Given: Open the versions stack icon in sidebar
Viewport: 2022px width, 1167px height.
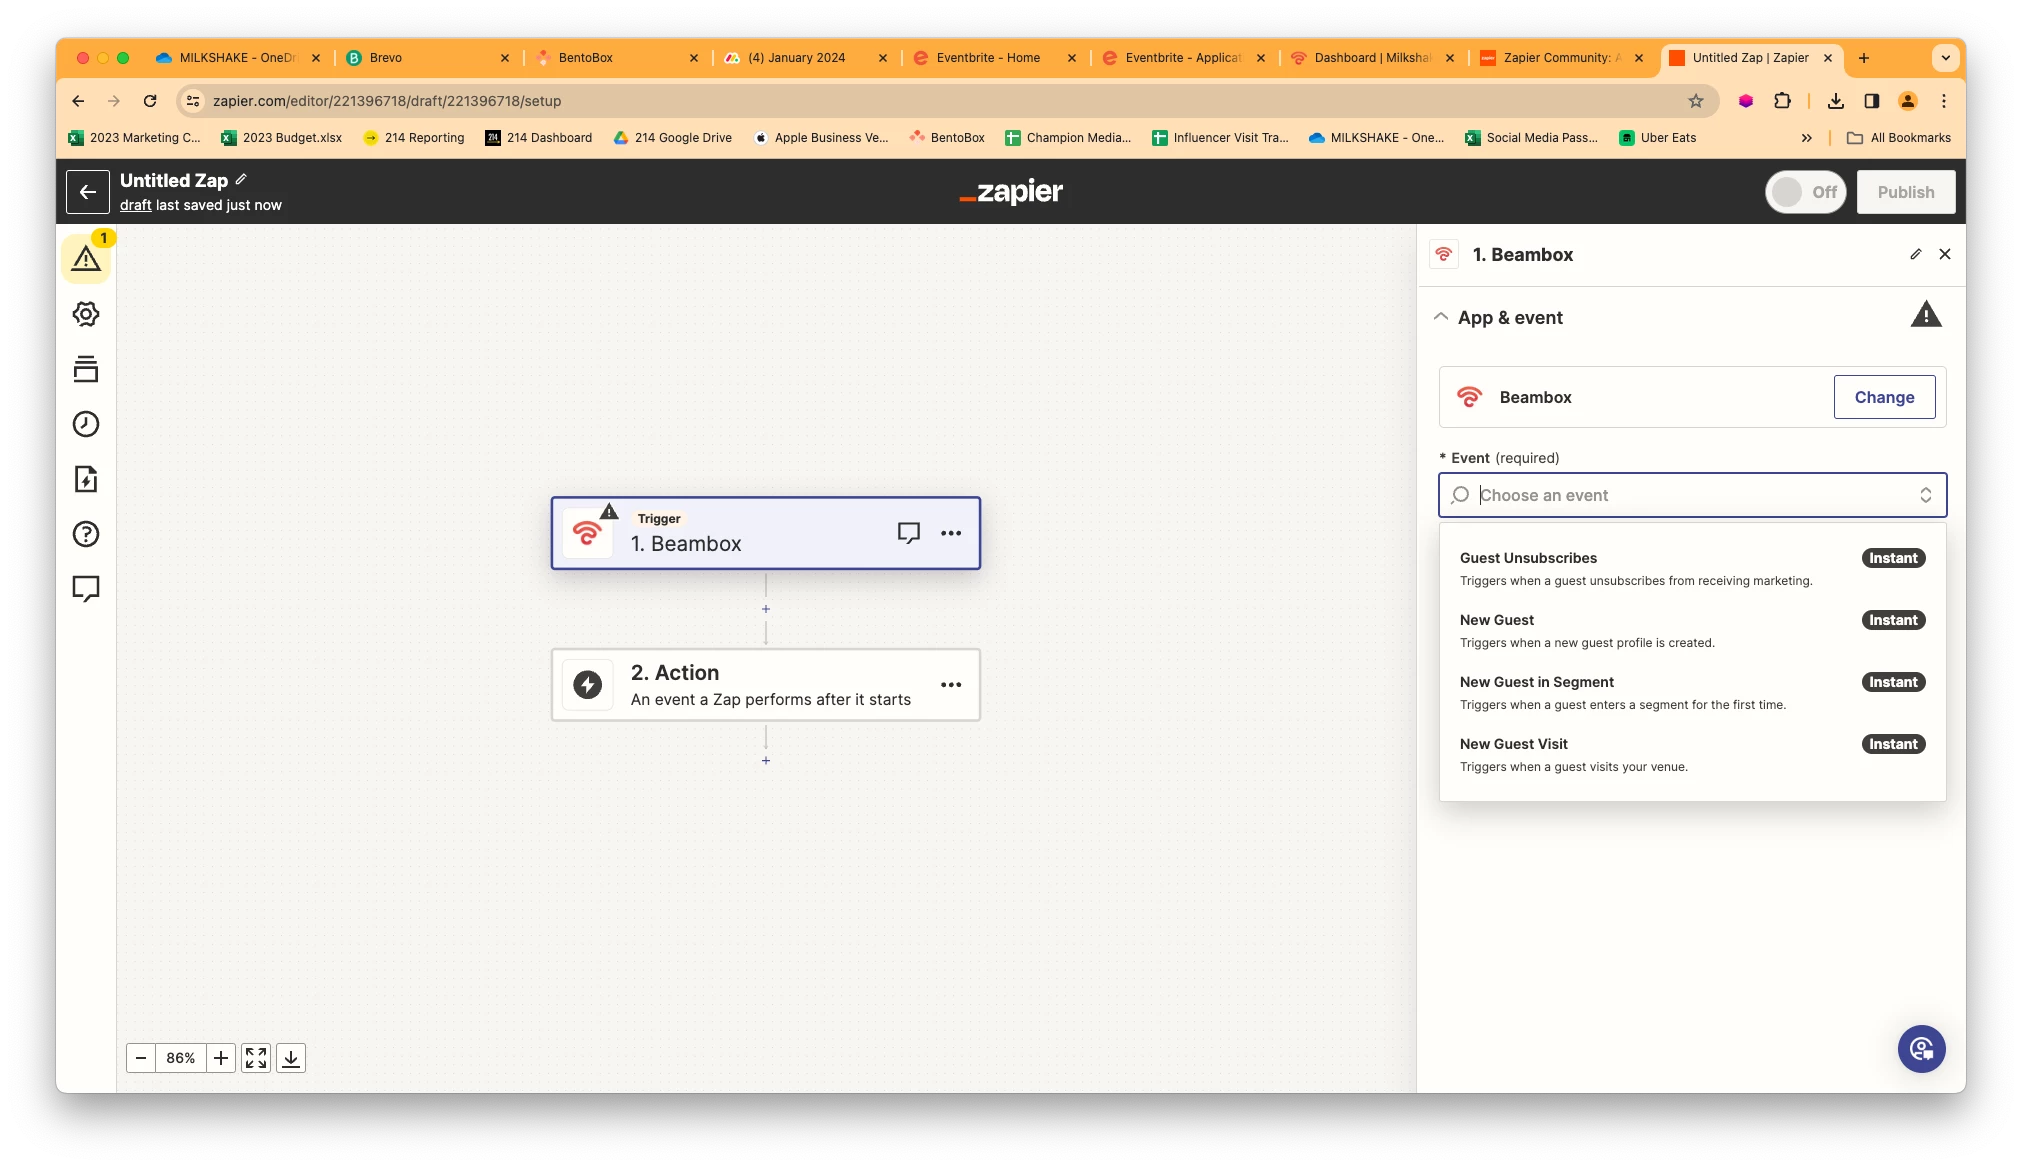Looking at the screenshot, I should coord(86,369).
